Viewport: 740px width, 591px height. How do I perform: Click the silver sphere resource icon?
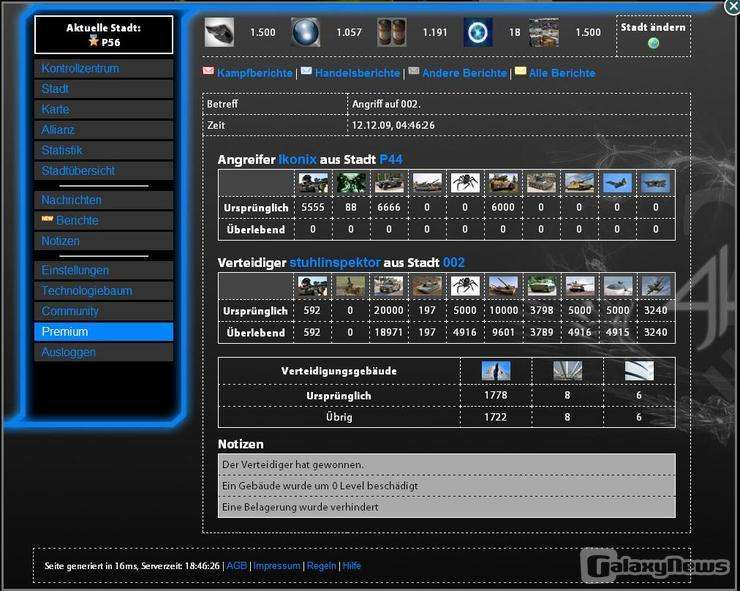pos(305,32)
